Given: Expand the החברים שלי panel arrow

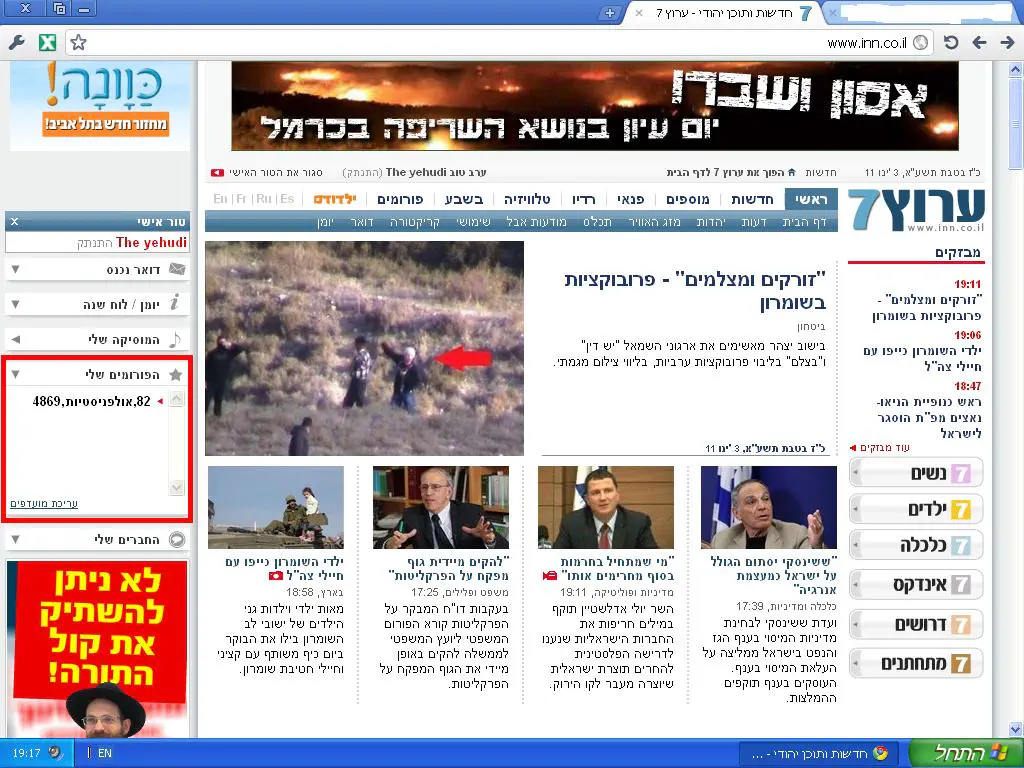Looking at the screenshot, I should (x=15, y=540).
